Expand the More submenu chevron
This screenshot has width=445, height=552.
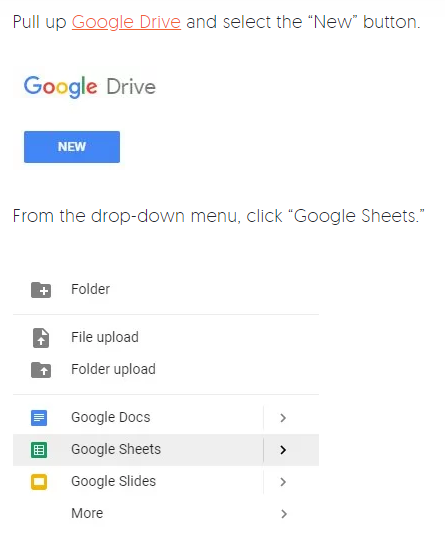[284, 514]
